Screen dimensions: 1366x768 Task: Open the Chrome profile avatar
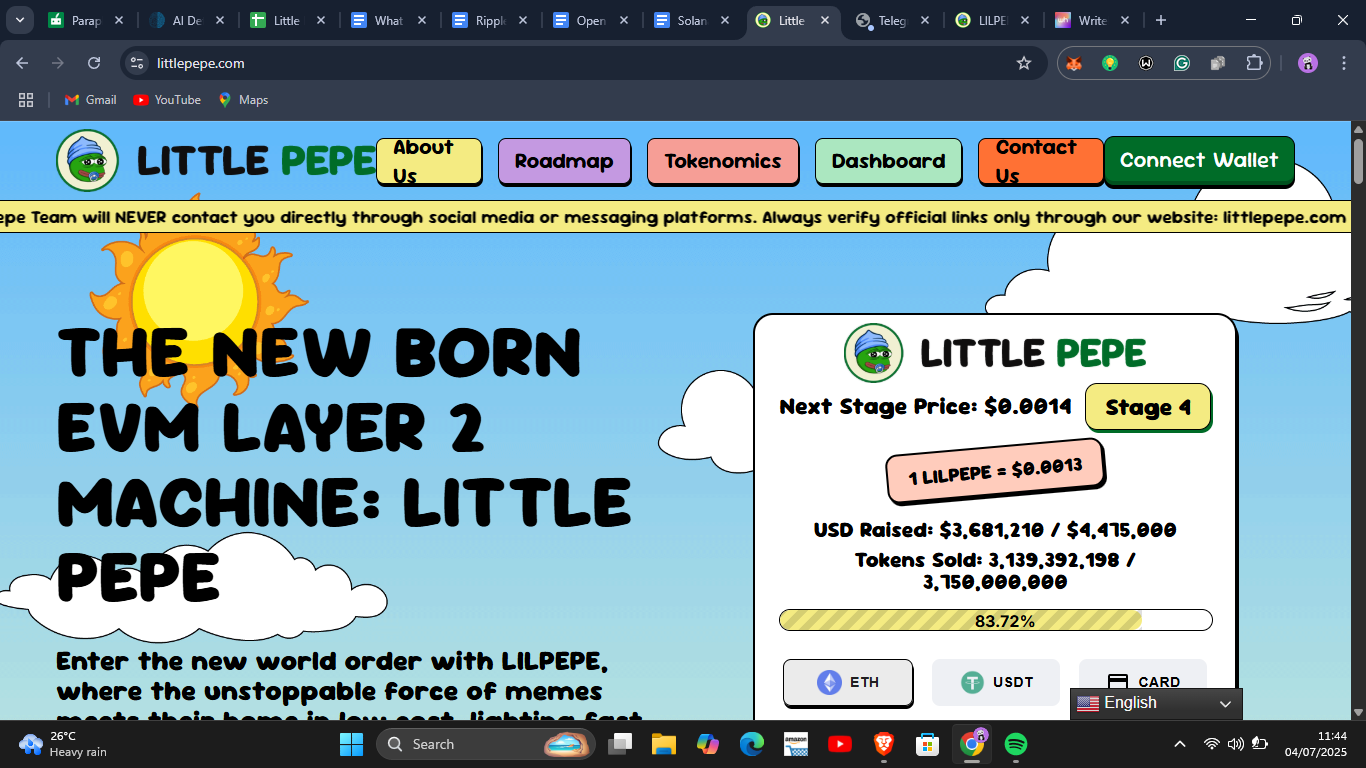click(x=1308, y=63)
